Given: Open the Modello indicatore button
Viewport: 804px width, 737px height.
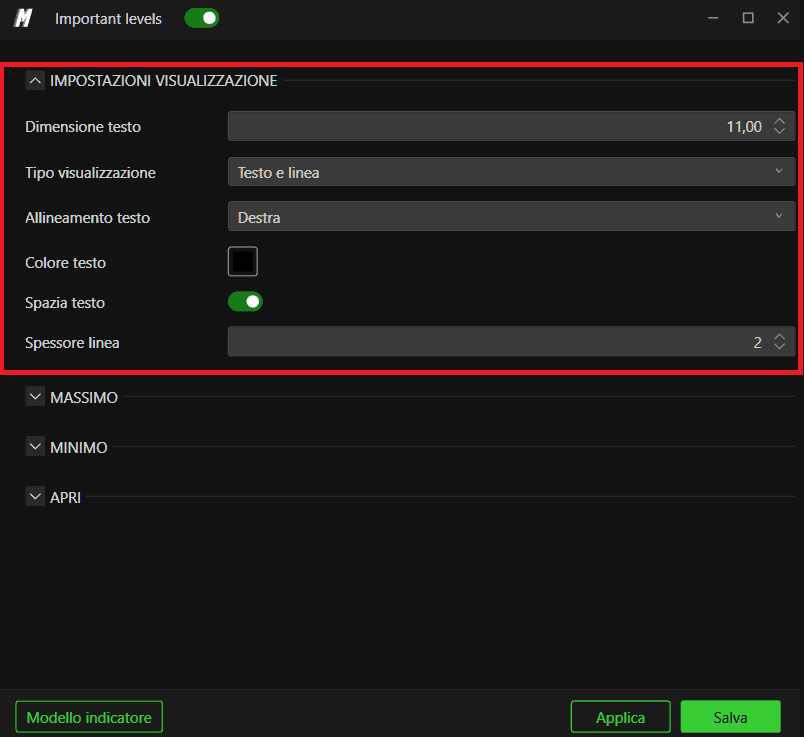Looking at the screenshot, I should point(89,717).
